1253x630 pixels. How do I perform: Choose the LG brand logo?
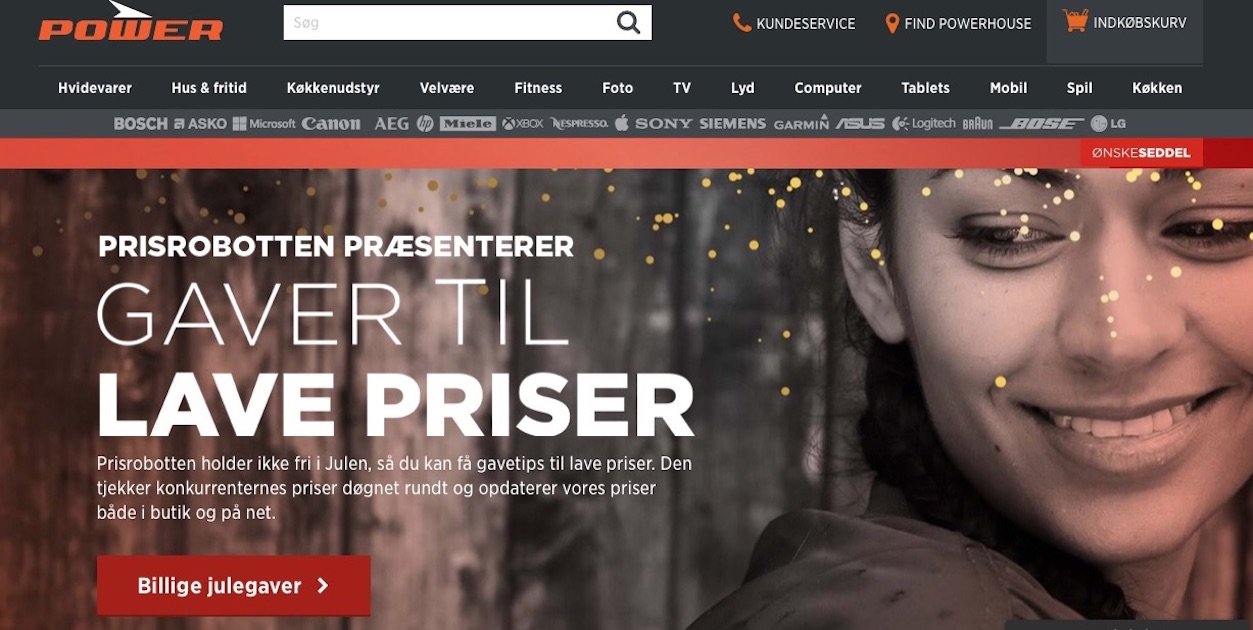(1108, 124)
